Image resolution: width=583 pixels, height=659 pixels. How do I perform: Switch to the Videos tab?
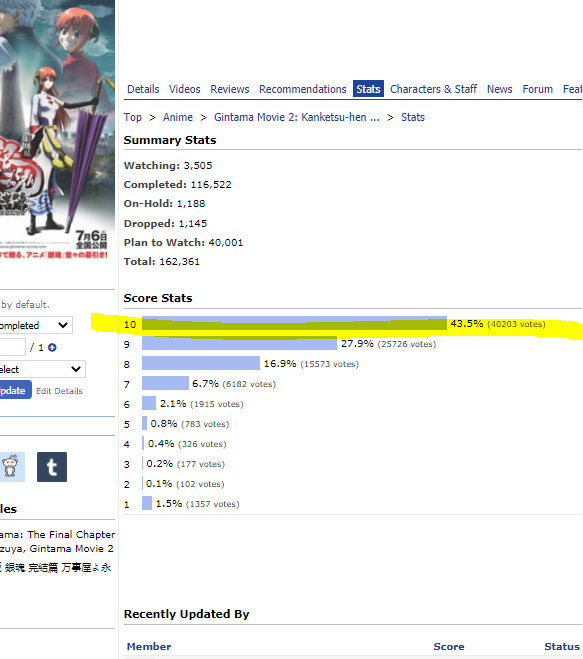click(185, 89)
